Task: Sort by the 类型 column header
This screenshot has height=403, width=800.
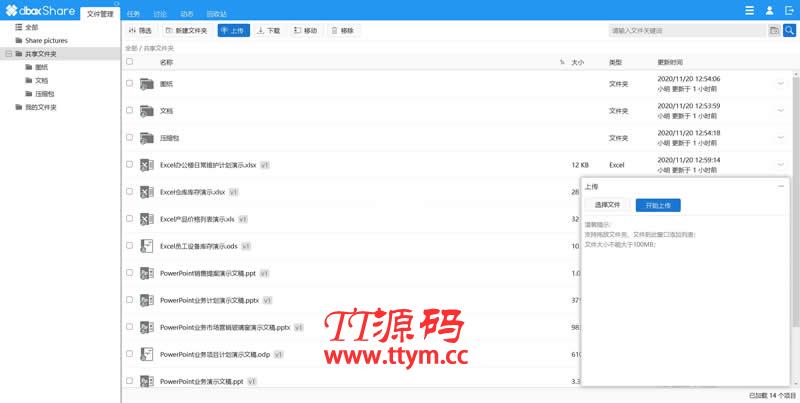Action: (x=615, y=62)
